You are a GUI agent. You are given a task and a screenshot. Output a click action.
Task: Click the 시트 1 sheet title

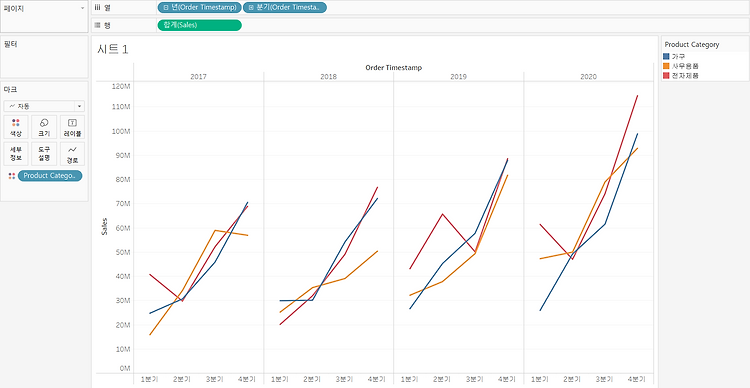[x=112, y=49]
